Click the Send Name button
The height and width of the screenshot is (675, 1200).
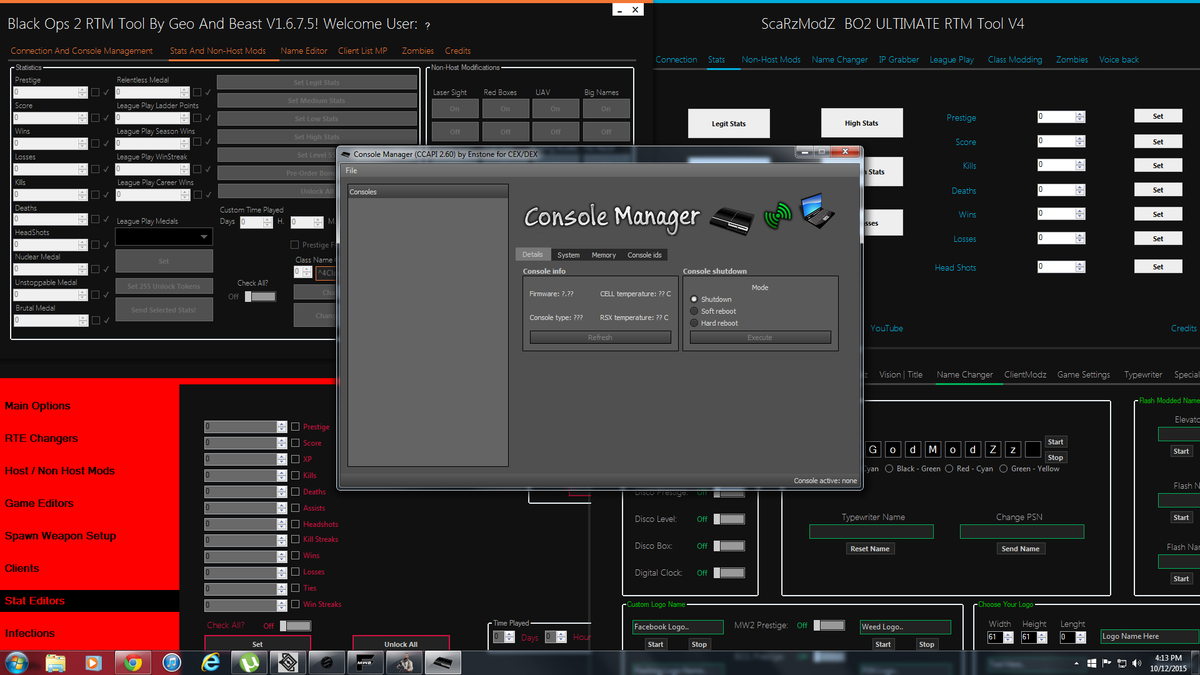coord(1020,549)
